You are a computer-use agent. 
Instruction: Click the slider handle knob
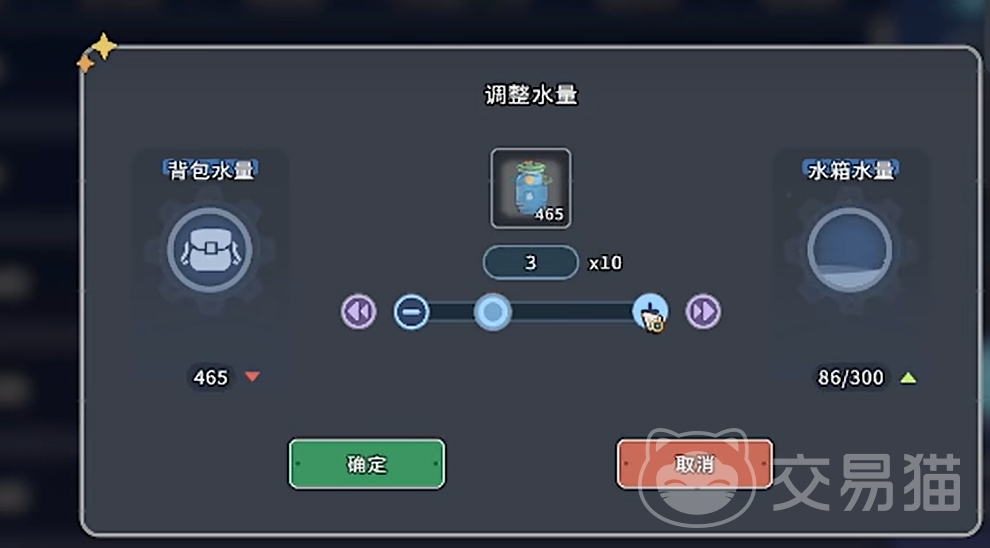492,312
